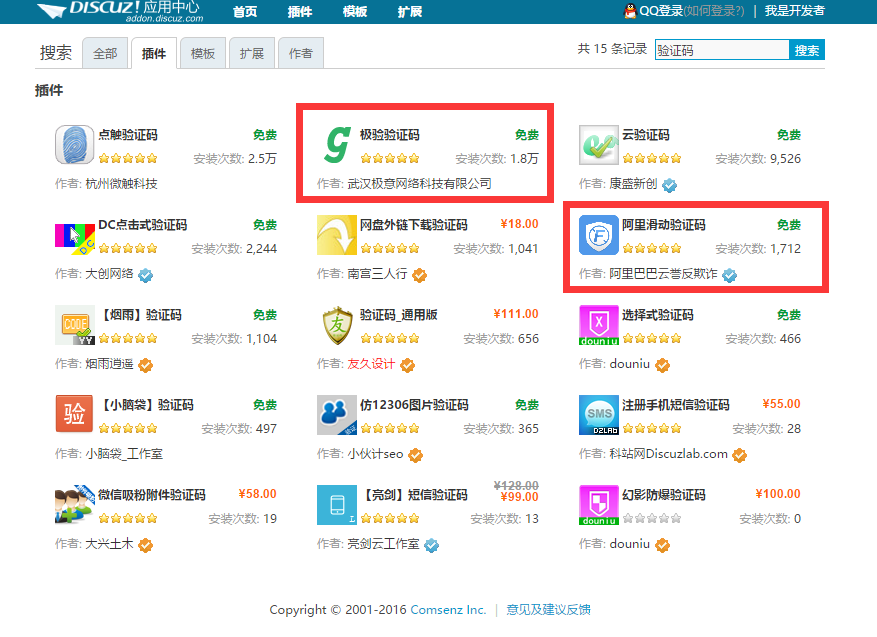Viewport: 877px width, 637px height.
Task: Go to 首页 in top navigation
Action: click(x=245, y=12)
